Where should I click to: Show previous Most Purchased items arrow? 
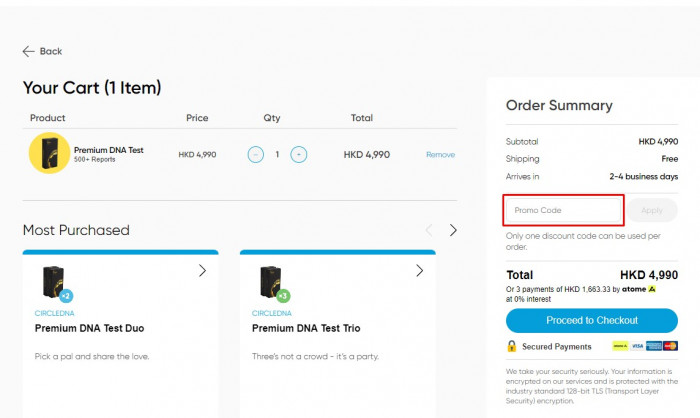[429, 230]
